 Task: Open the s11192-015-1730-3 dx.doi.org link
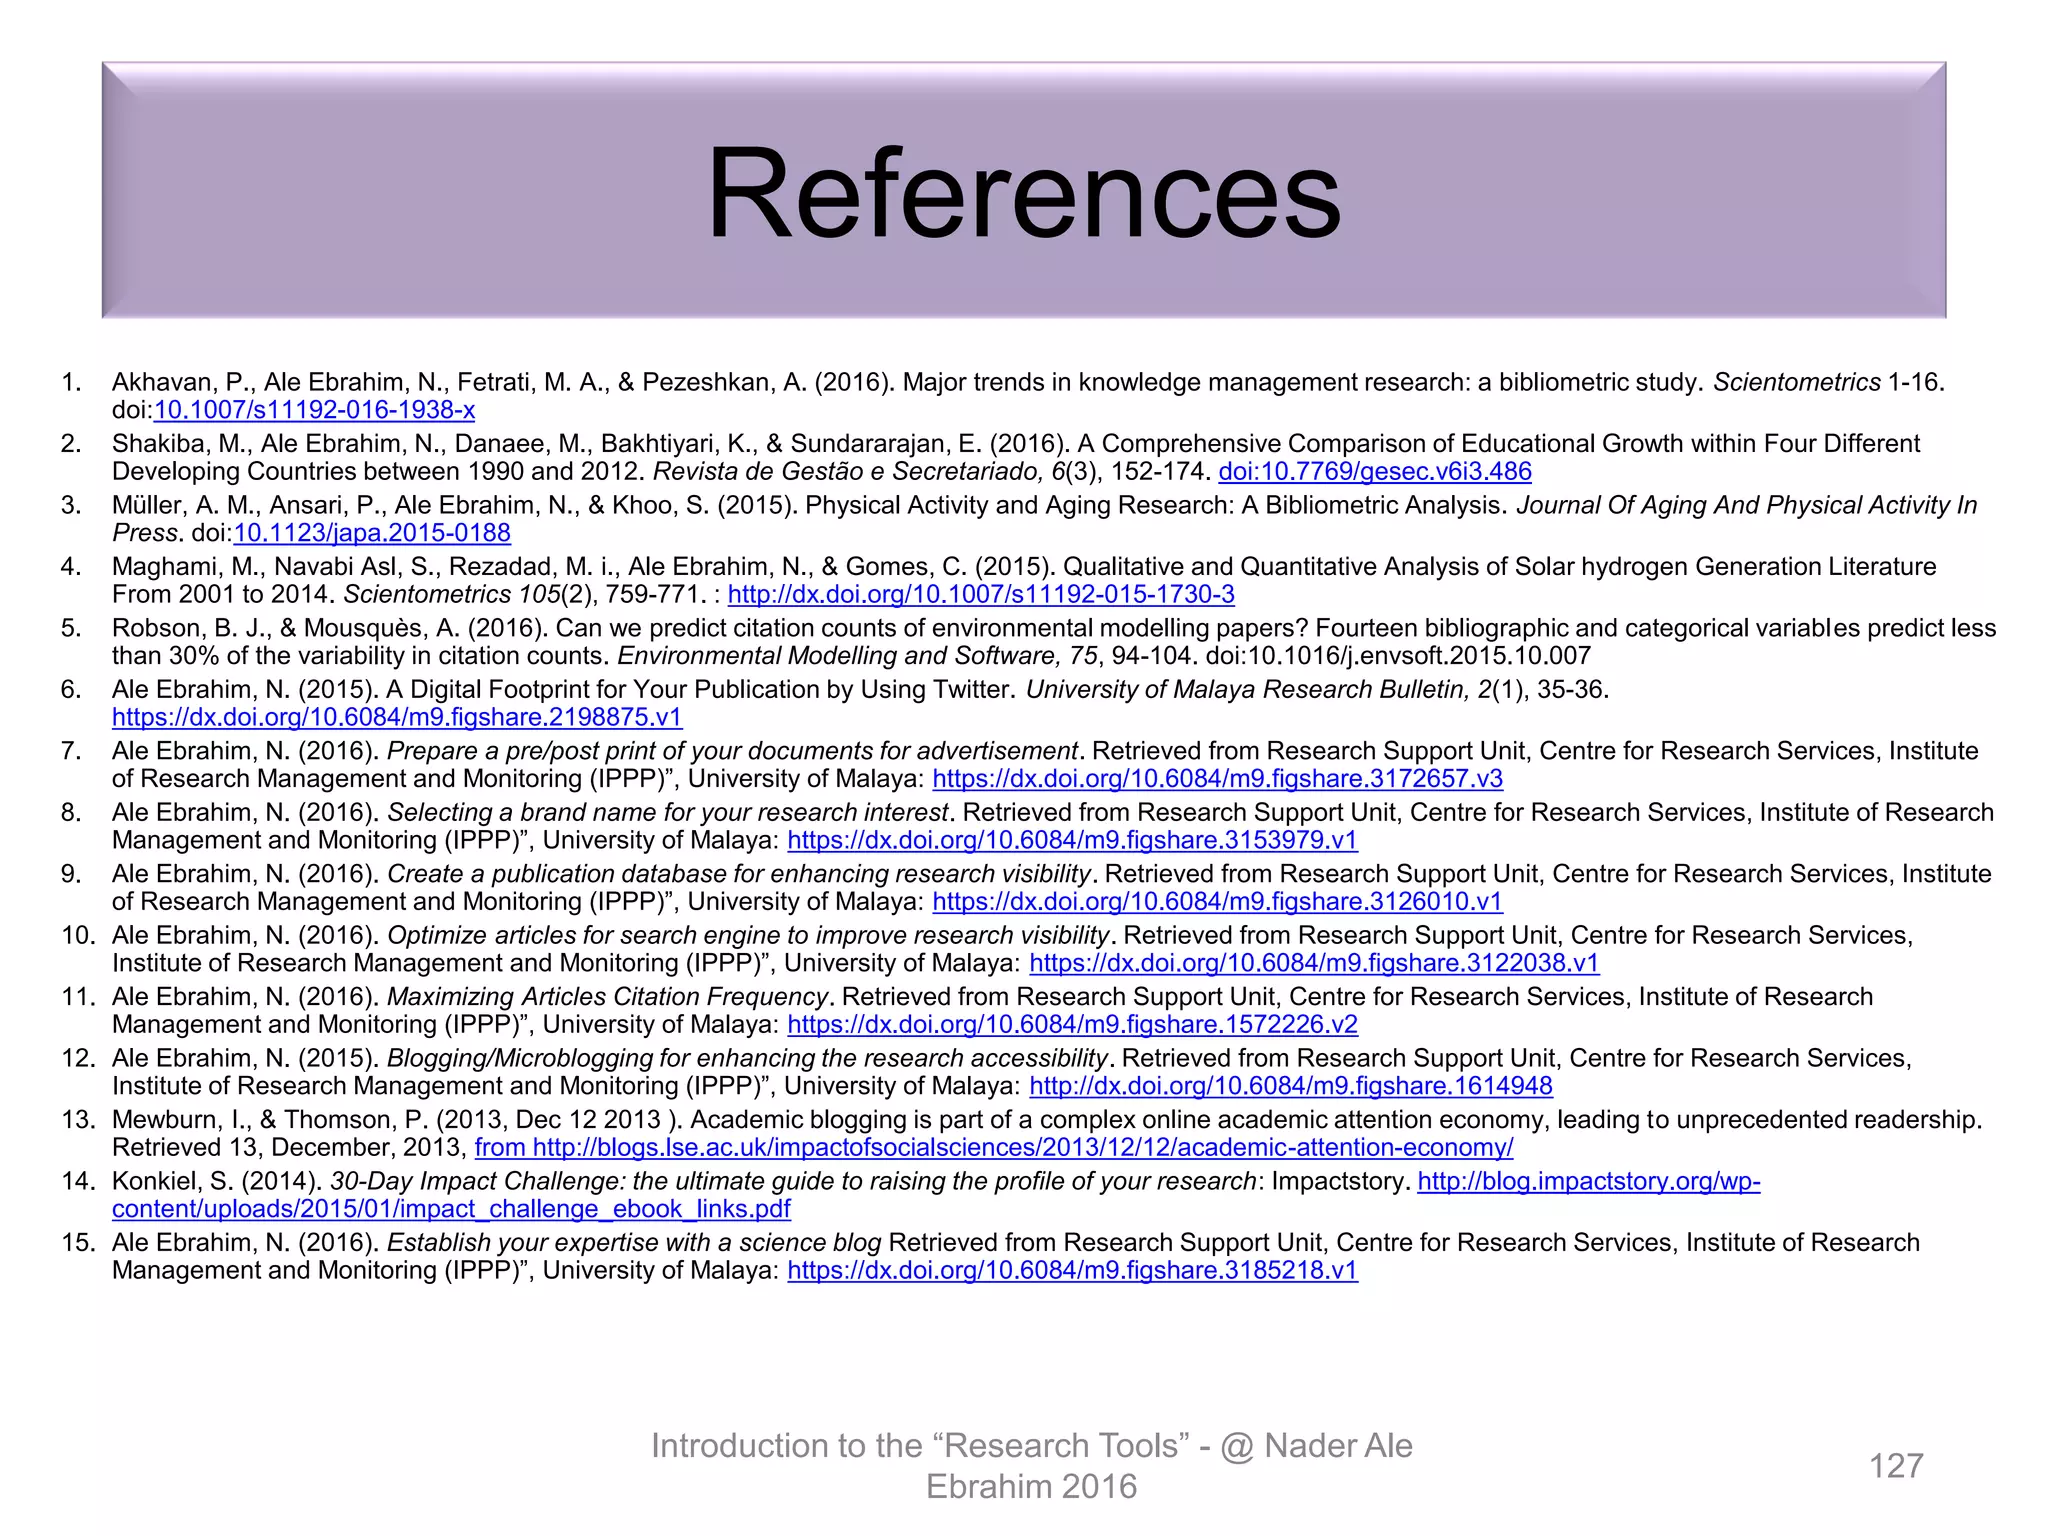(x=981, y=594)
